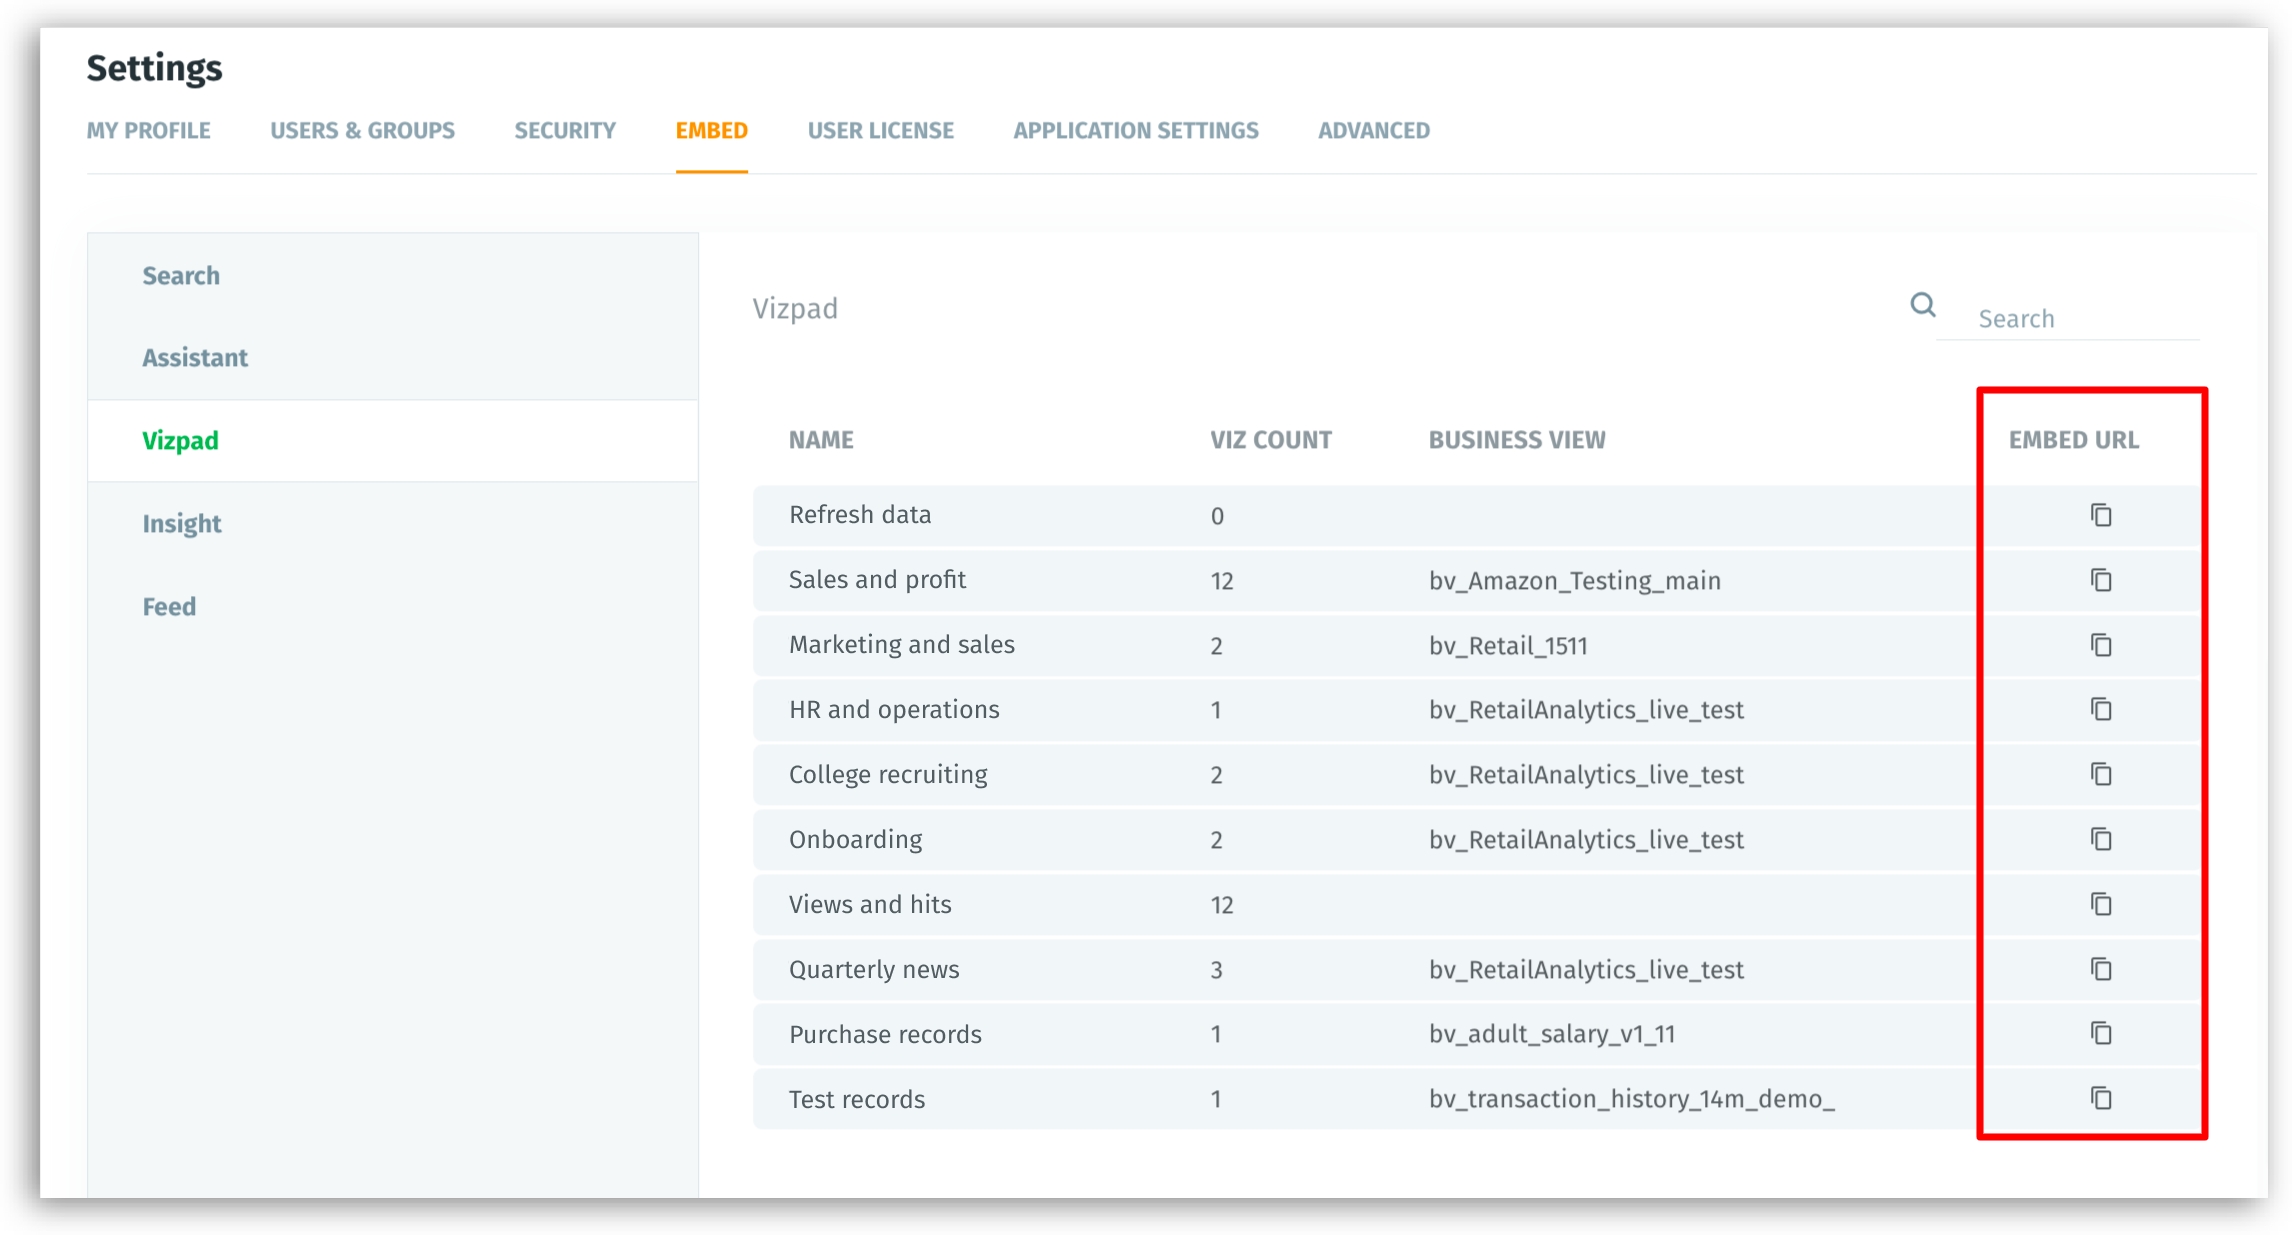
Task: Click the magnifying glass search icon
Action: (x=1922, y=305)
